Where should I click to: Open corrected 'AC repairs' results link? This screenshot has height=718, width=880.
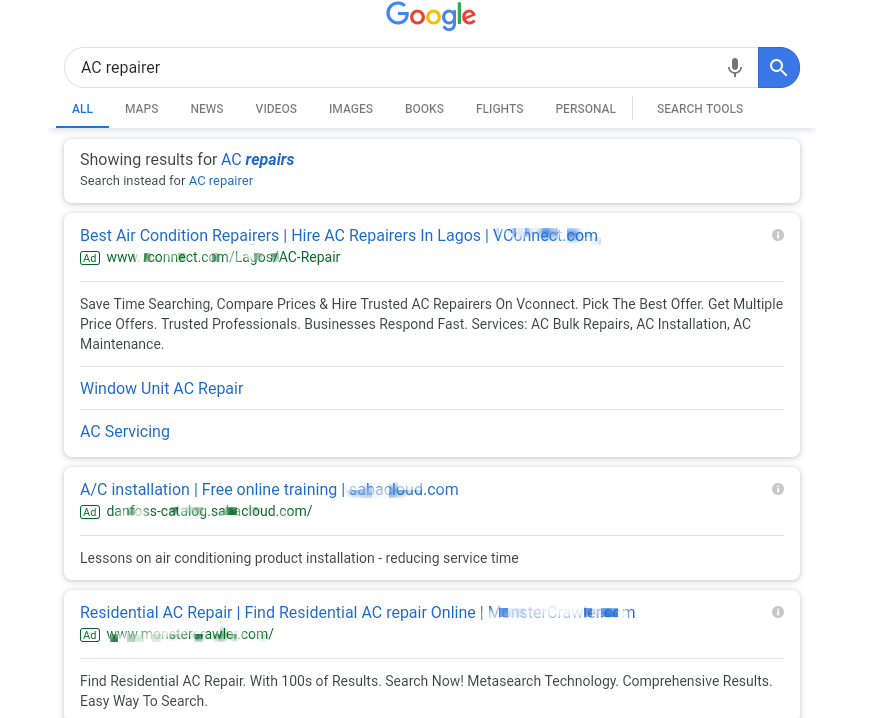click(258, 159)
